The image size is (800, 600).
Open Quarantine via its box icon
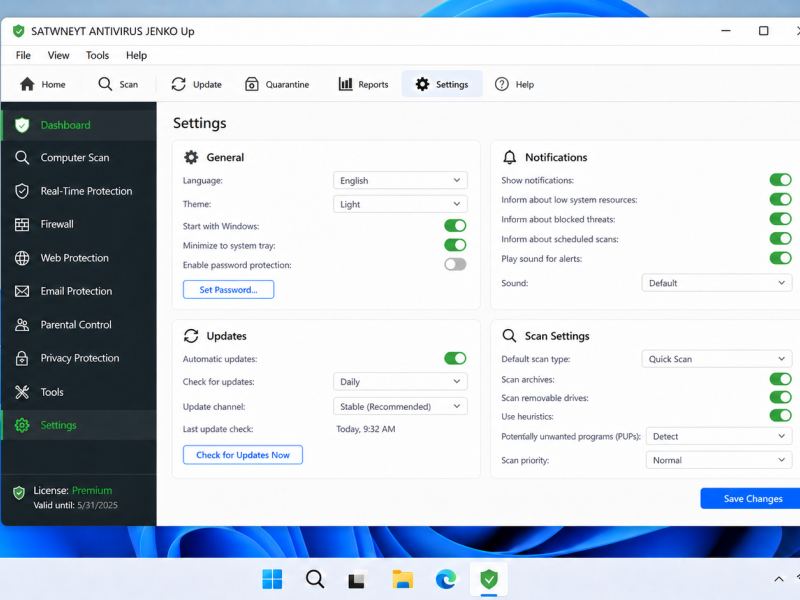pos(252,84)
